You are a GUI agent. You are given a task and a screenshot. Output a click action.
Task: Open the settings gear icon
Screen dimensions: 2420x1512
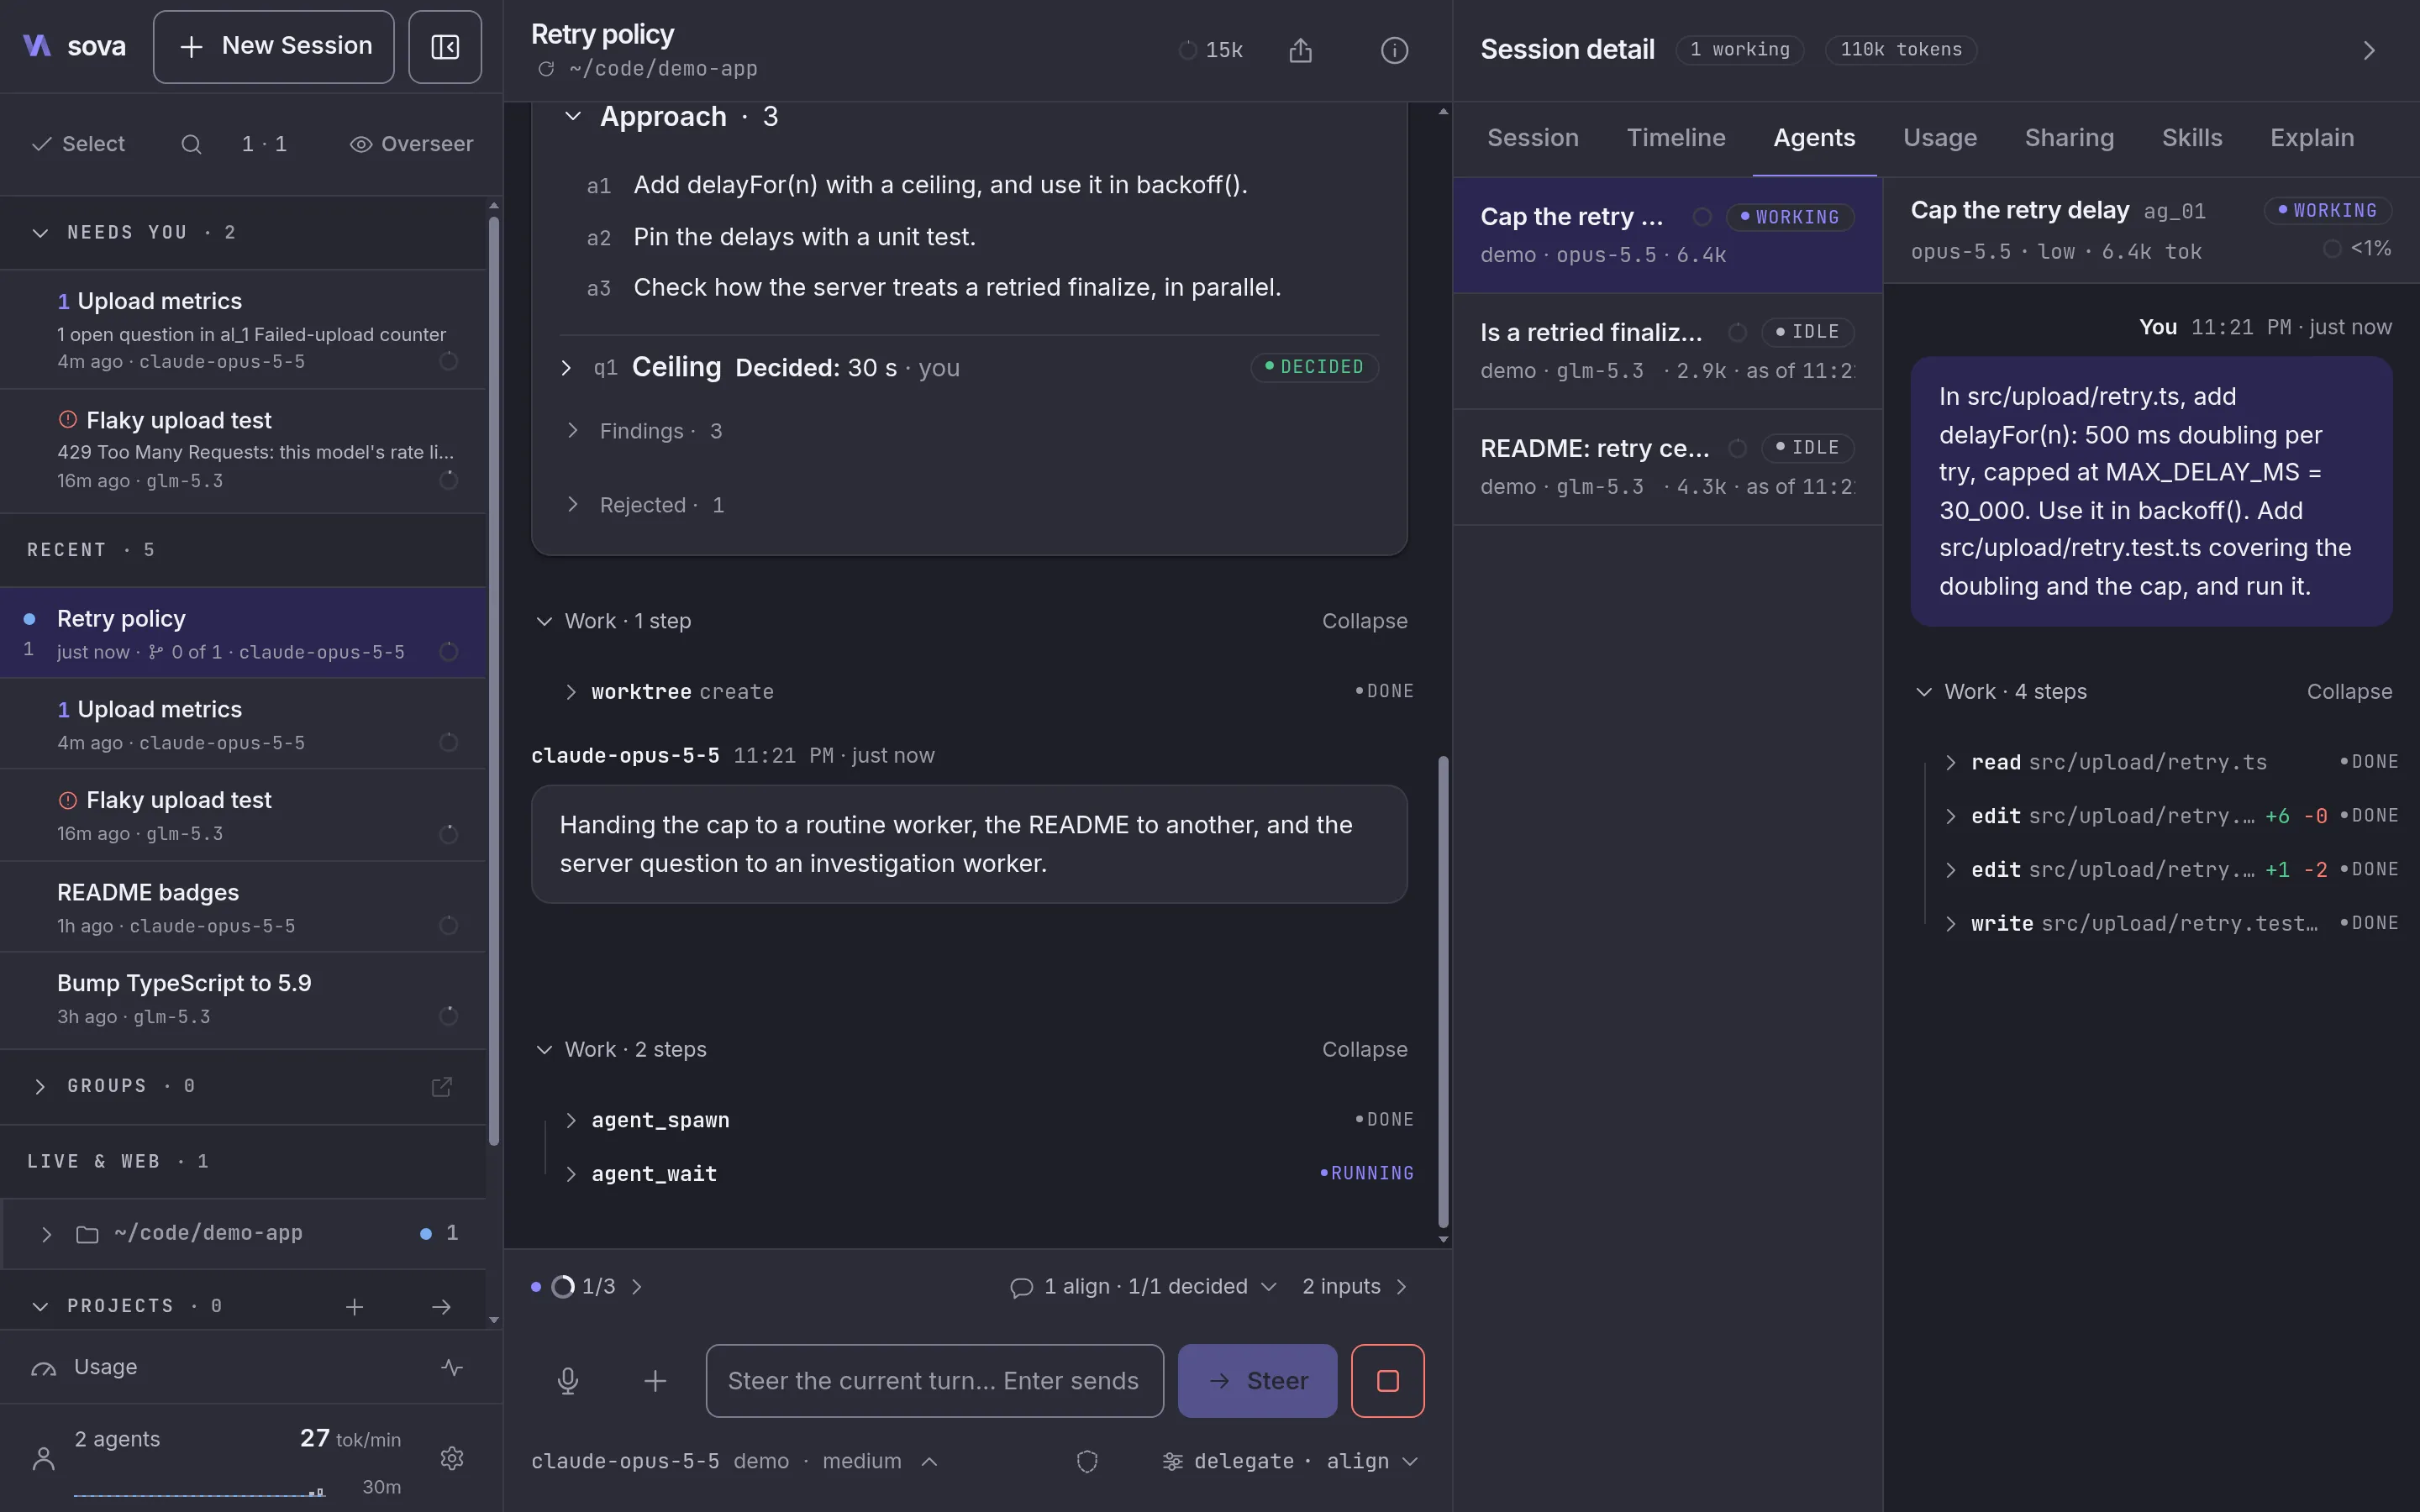tap(452, 1458)
